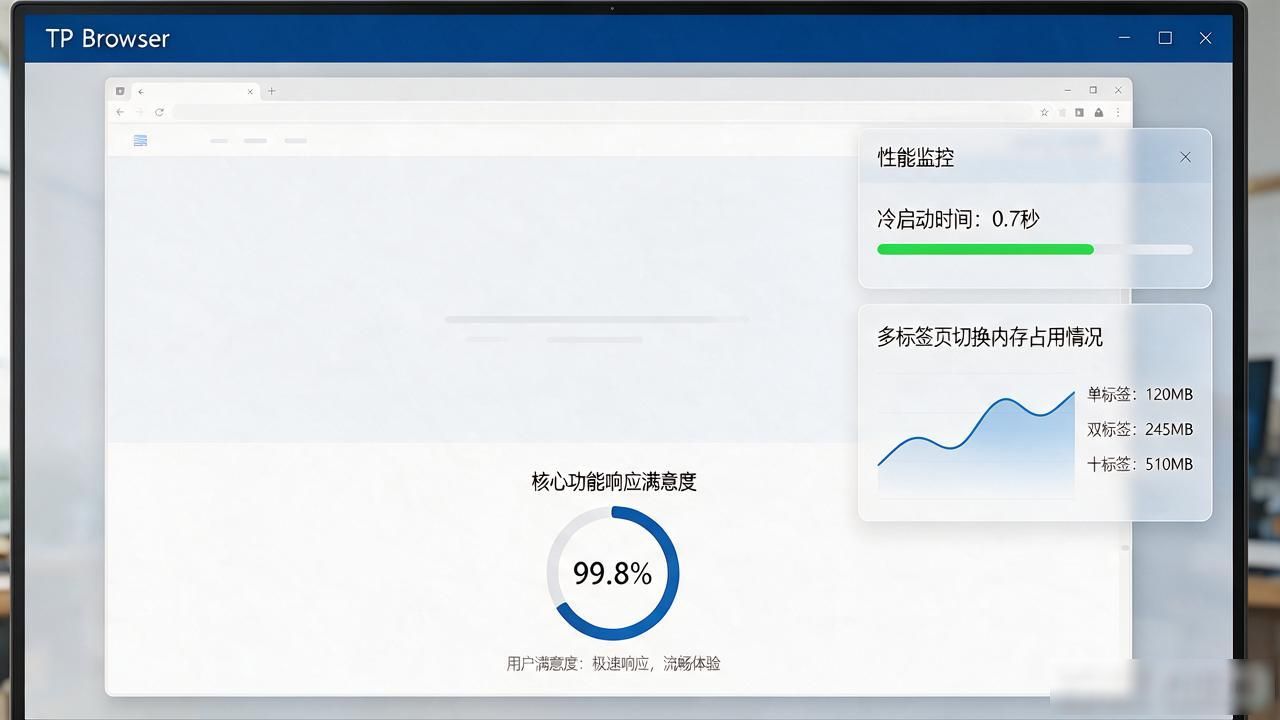Click the square panel icon left of the lock
Viewport: 1280px width, 720px height.
coord(1079,113)
